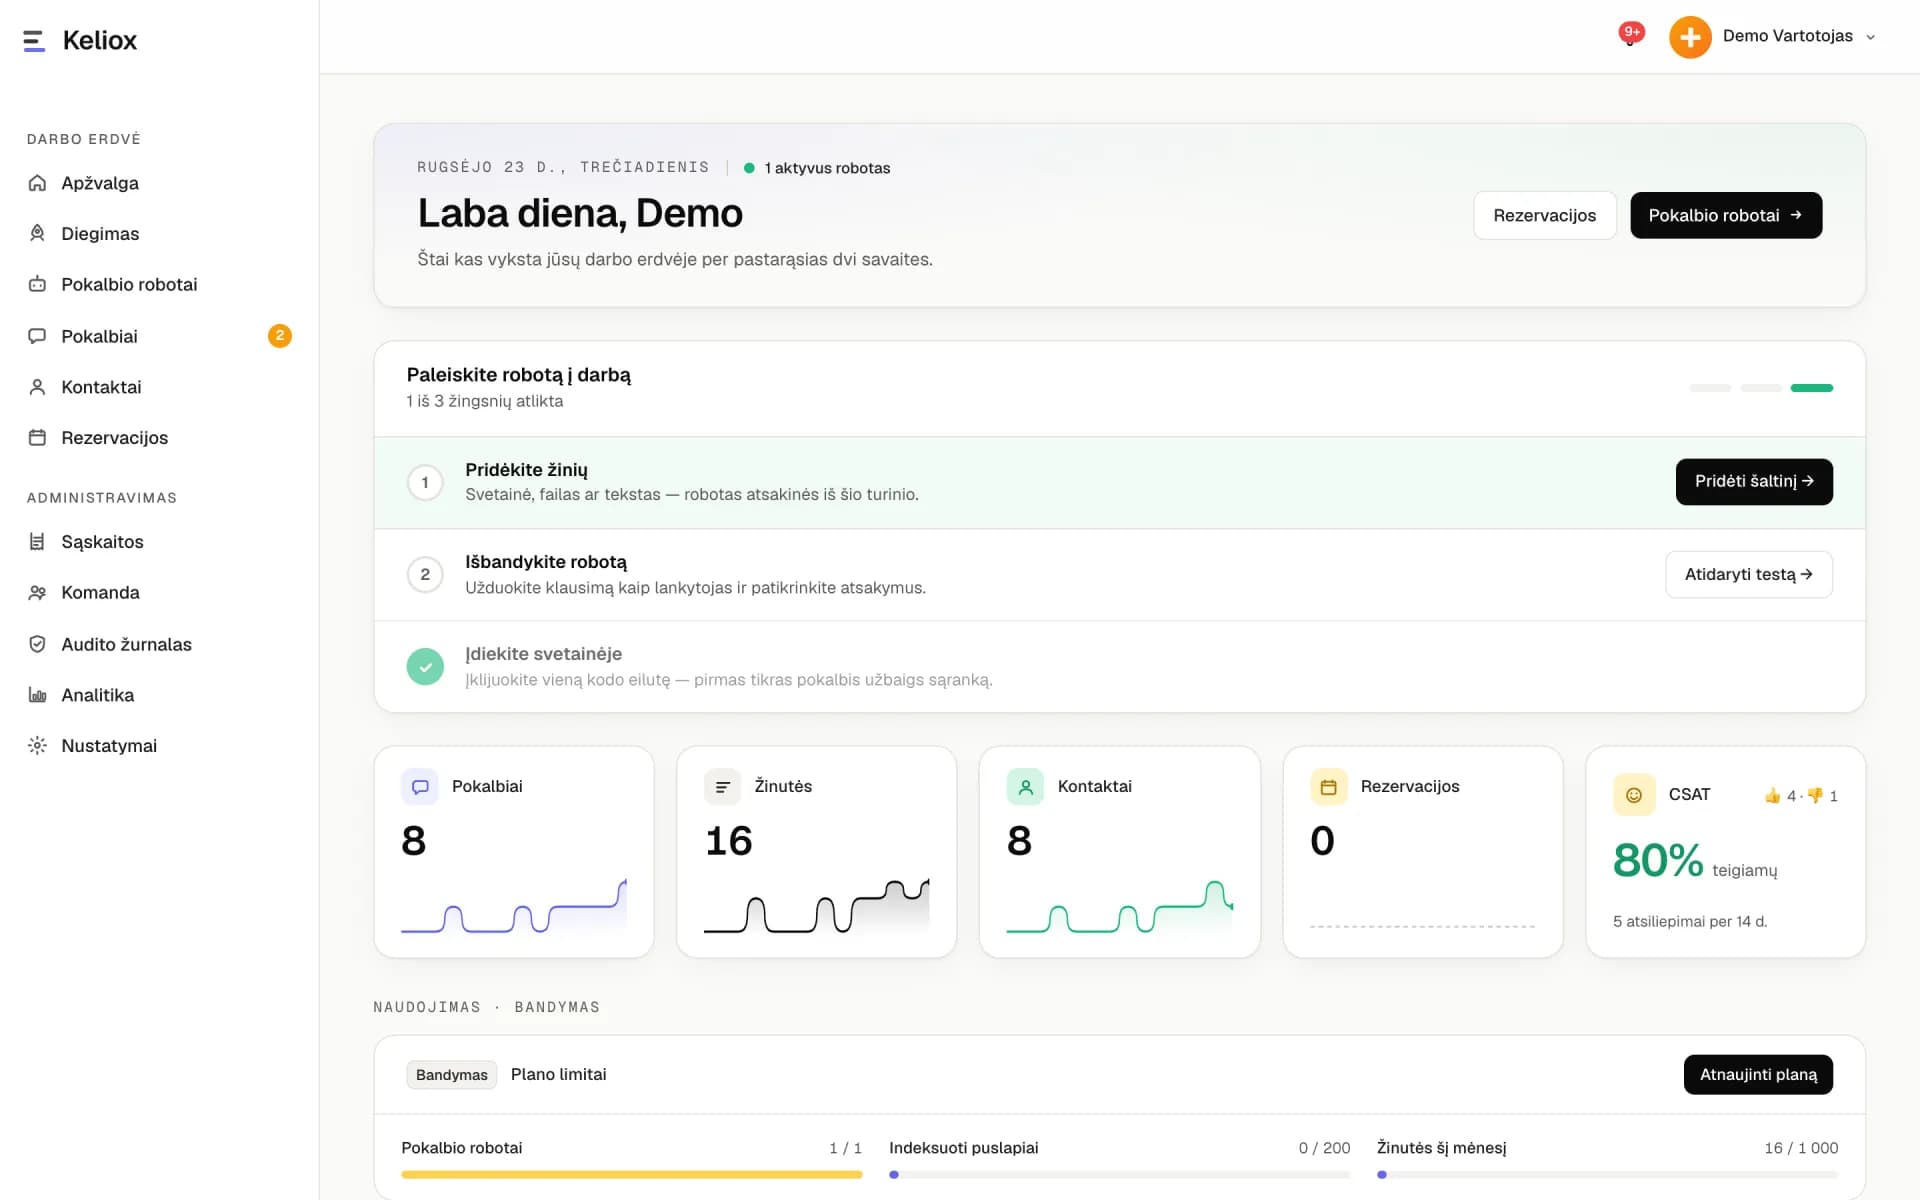Image resolution: width=1920 pixels, height=1200 pixels.
Task: Collapse the sidebar with the menu icon
Action: [x=34, y=40]
